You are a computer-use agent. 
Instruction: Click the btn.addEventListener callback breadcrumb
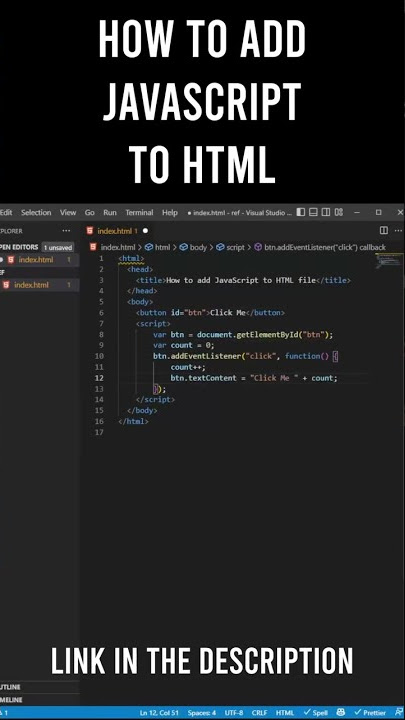[x=320, y=247]
